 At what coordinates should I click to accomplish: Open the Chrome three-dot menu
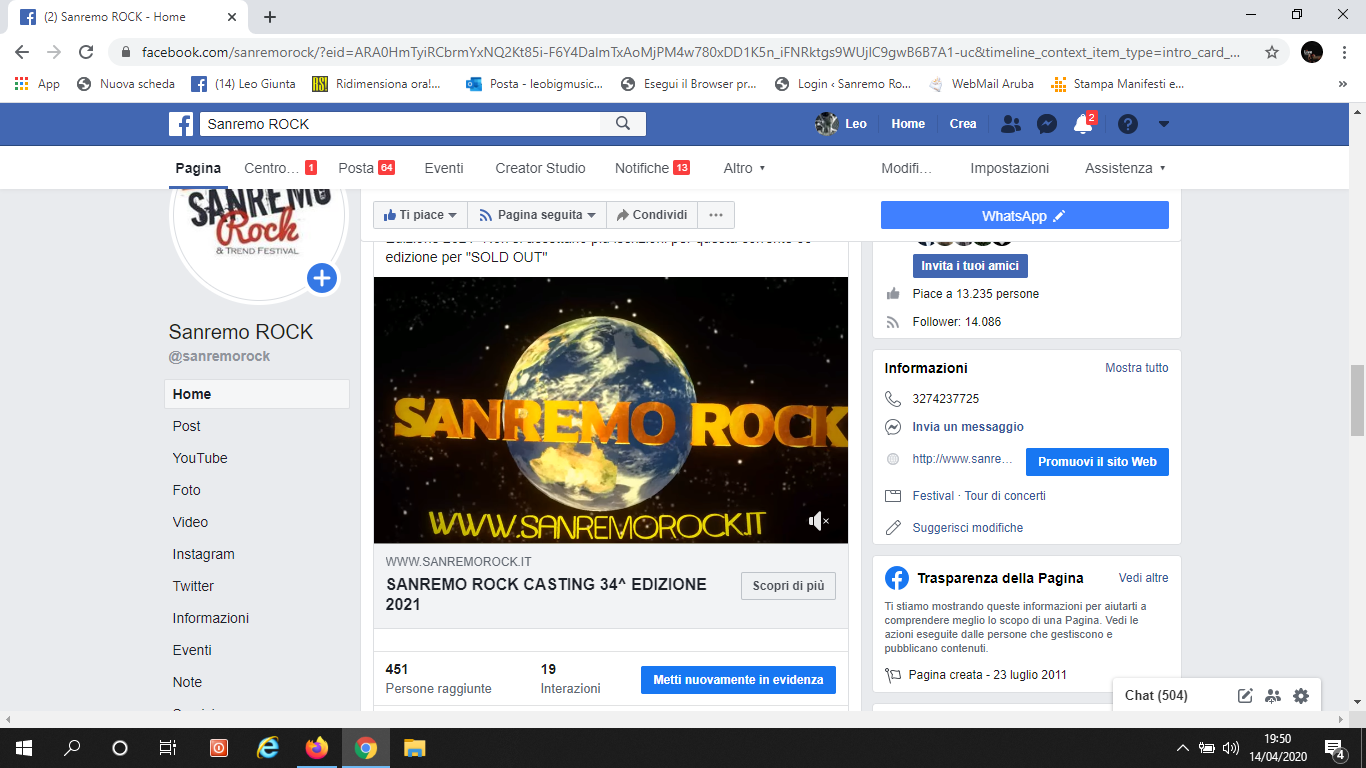[1344, 52]
